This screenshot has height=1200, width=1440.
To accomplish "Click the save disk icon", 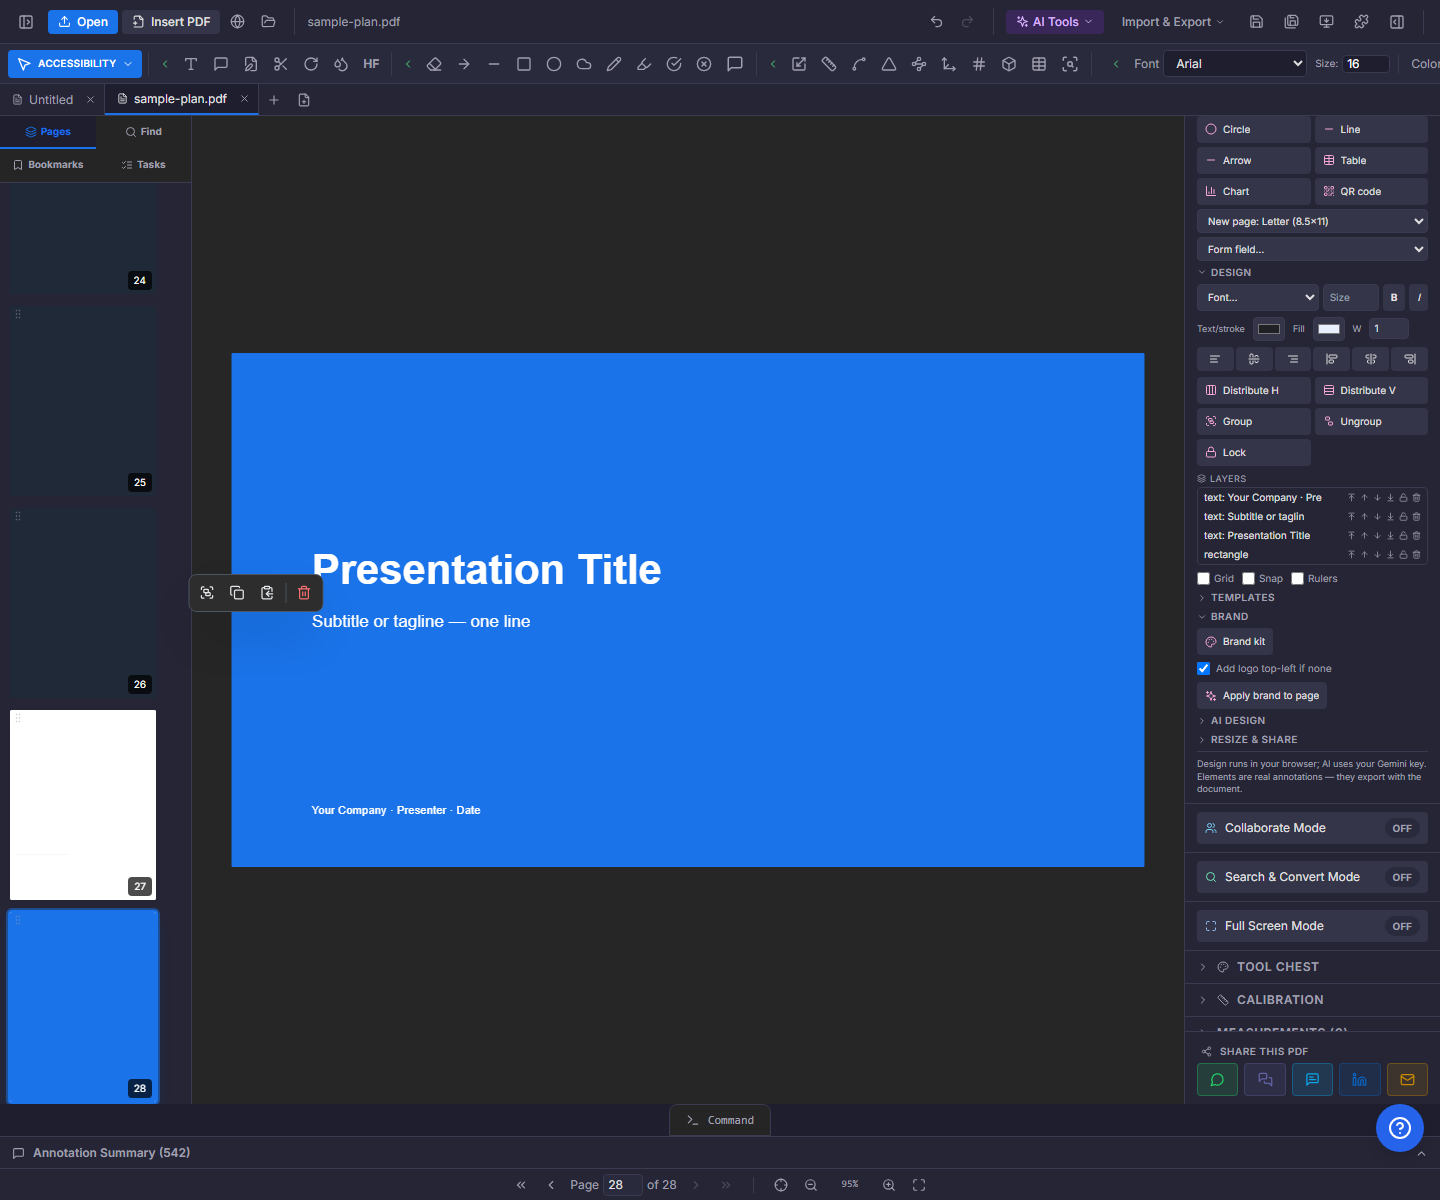I will coord(1257,22).
